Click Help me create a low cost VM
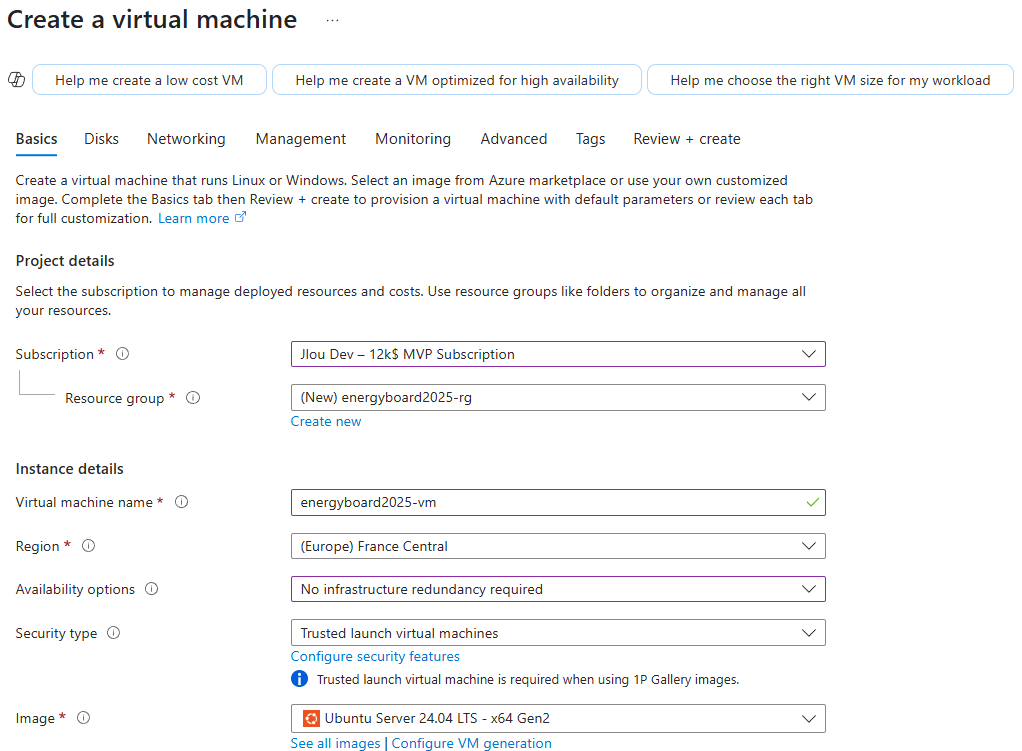Viewport: 1022px width, 751px height. (x=149, y=80)
